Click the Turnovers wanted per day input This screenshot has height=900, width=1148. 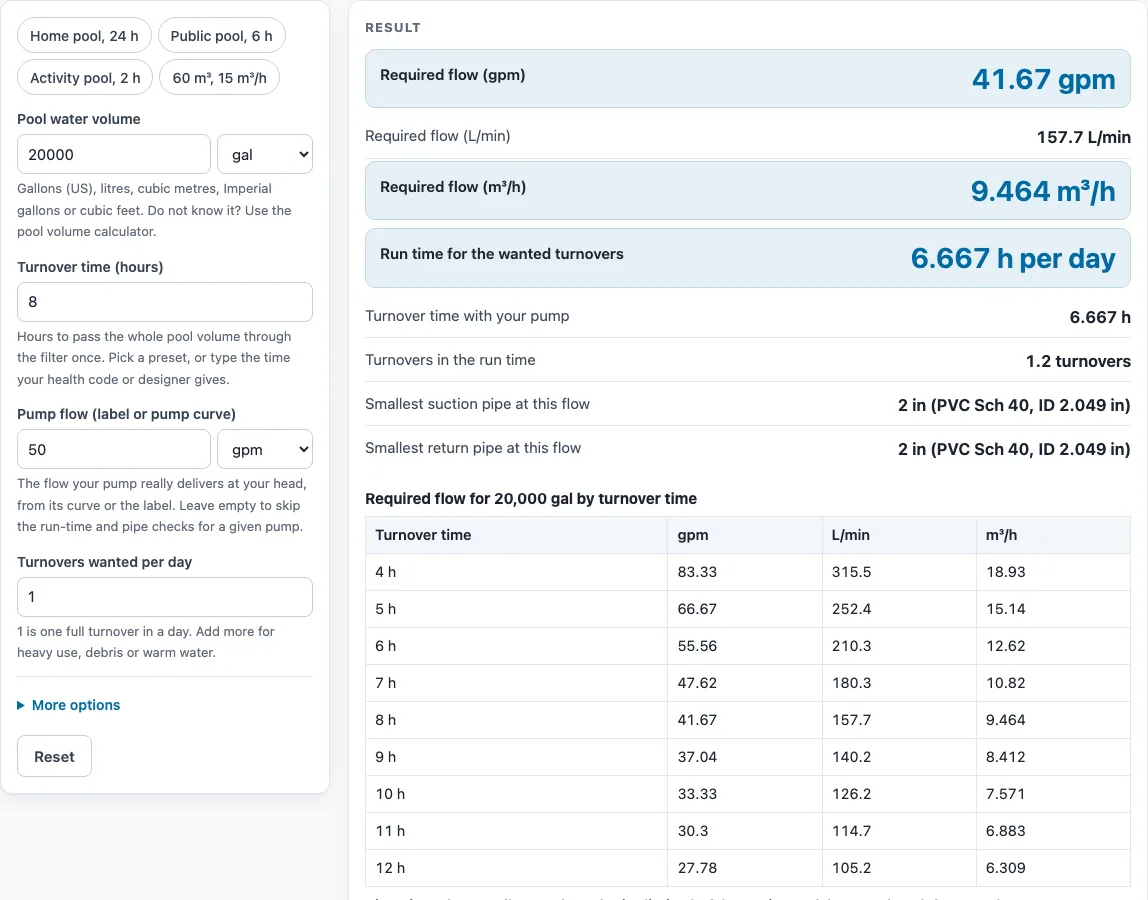[x=165, y=597]
